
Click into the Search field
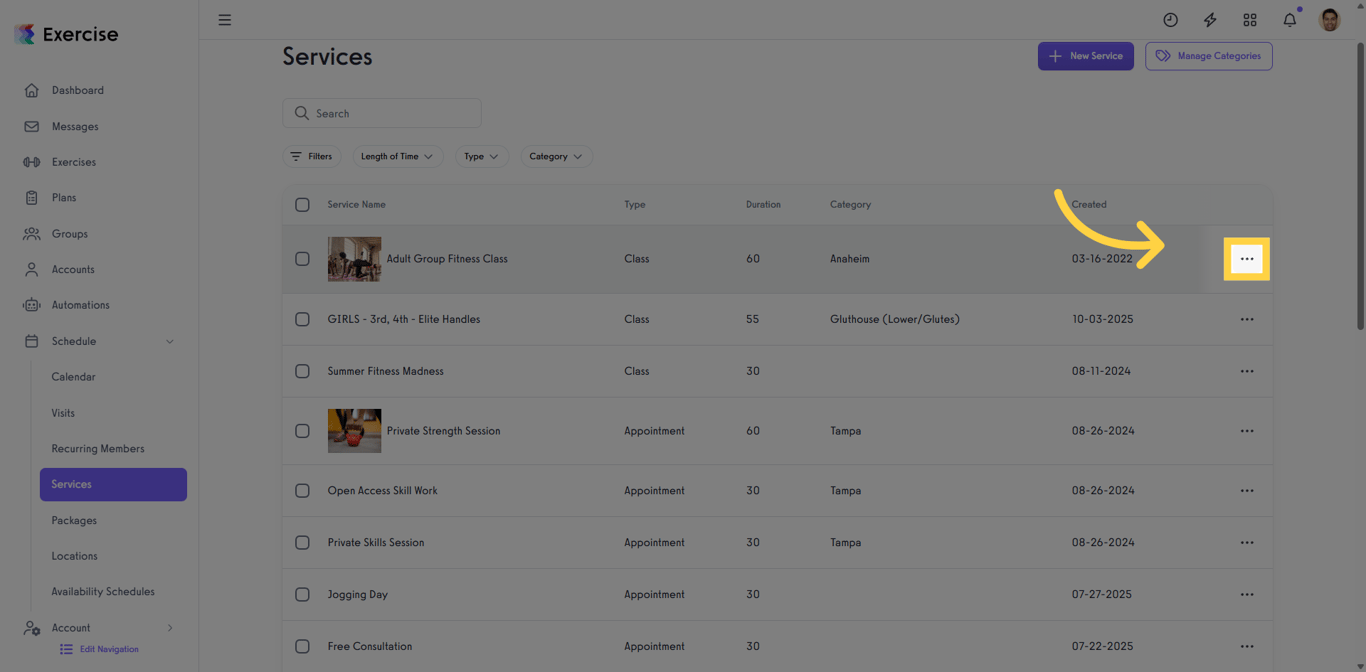coord(382,113)
